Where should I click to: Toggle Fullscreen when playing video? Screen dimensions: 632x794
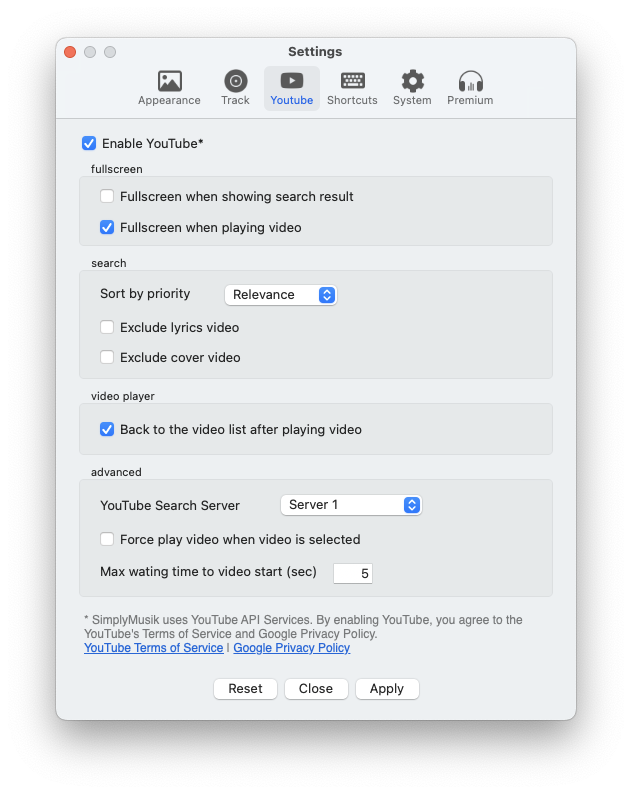[x=107, y=227]
